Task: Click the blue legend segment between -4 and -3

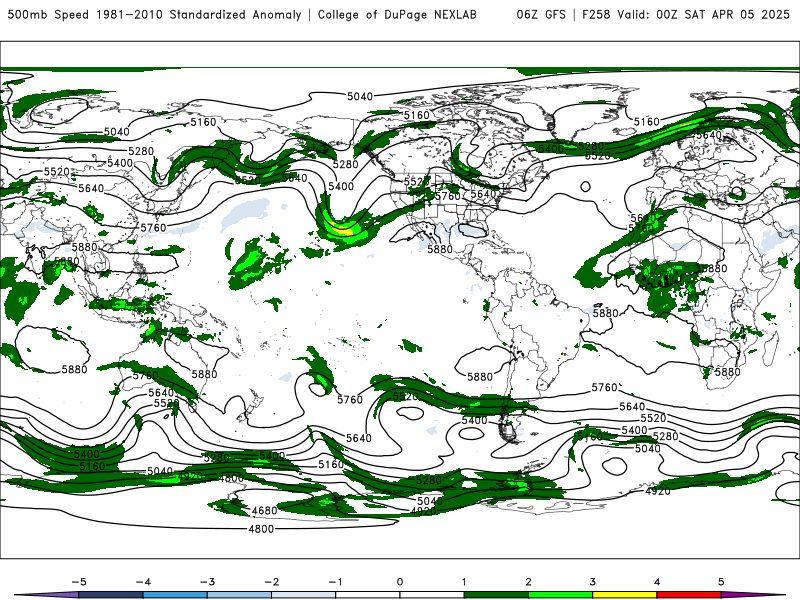Action: 175,595
